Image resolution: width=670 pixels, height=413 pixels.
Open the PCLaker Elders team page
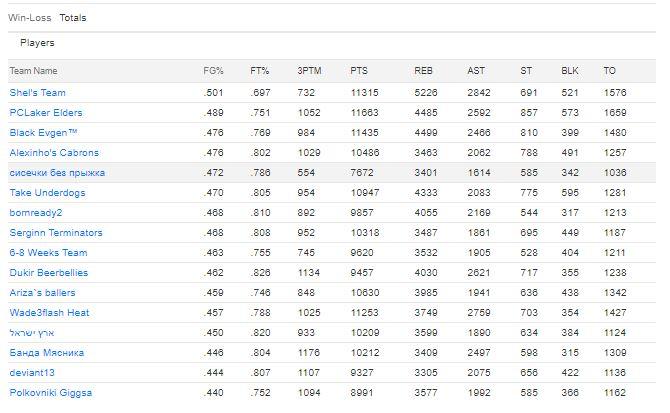point(46,113)
